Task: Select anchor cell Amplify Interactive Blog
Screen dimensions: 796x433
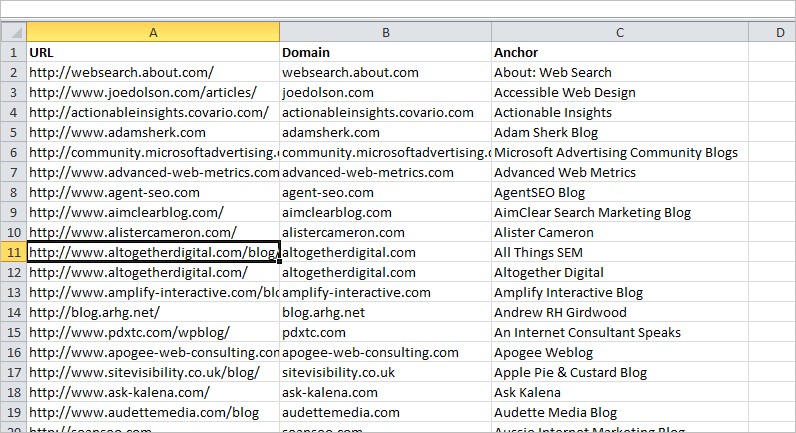Action: coord(620,292)
